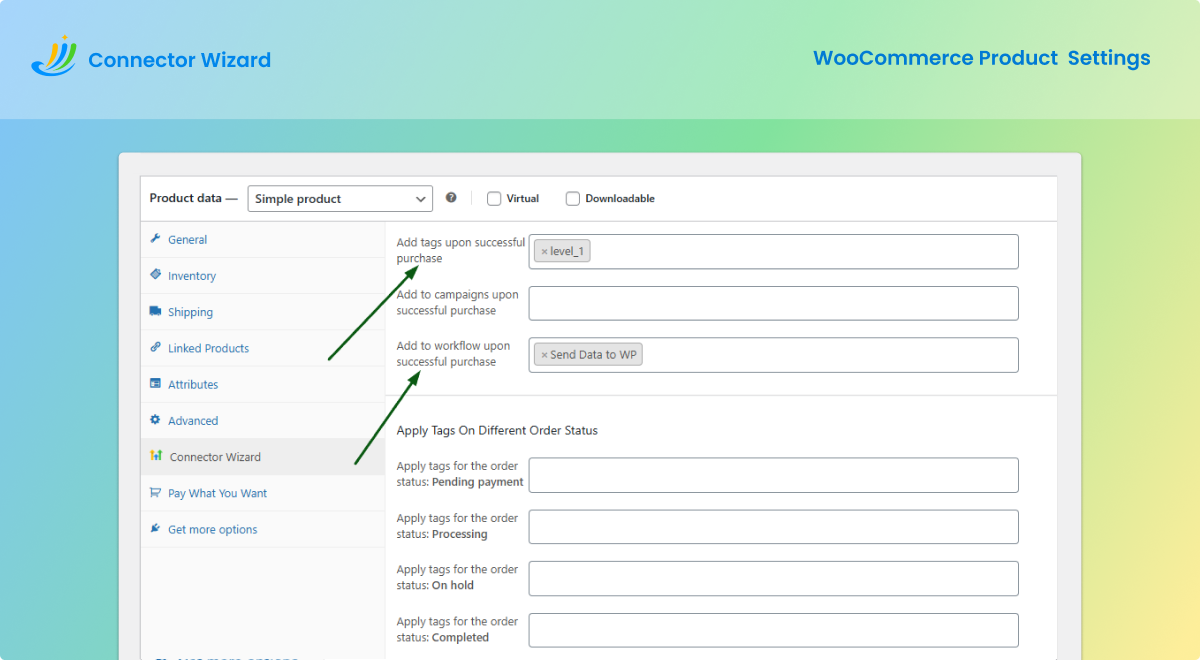The height and width of the screenshot is (660, 1200).
Task: Open the Get more options tab
Action: [x=262, y=529]
